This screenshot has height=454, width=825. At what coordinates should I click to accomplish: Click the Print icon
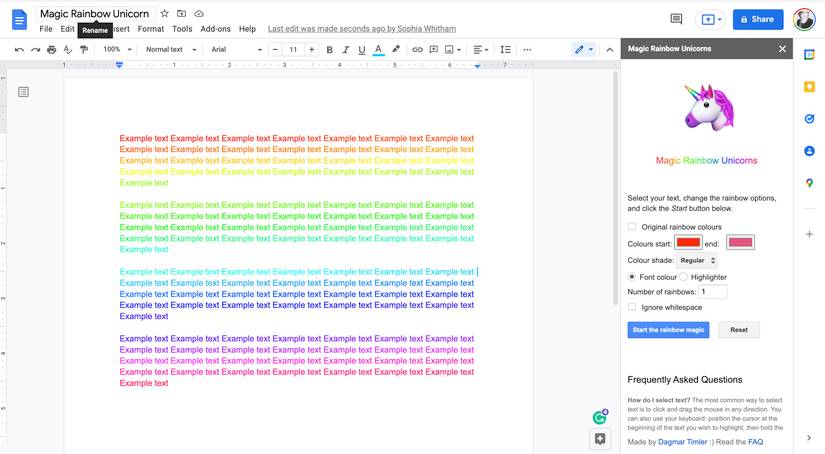(51, 49)
